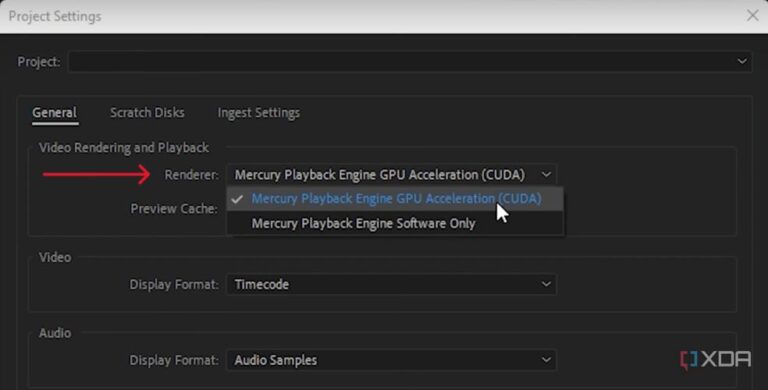The image size is (768, 390).
Task: Click the red arrow pointing at Renderer
Action: click(96, 174)
